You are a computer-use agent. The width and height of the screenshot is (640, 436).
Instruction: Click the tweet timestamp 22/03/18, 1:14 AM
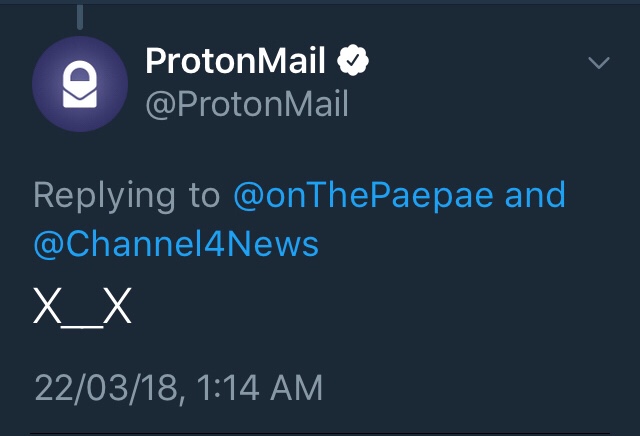coord(178,388)
